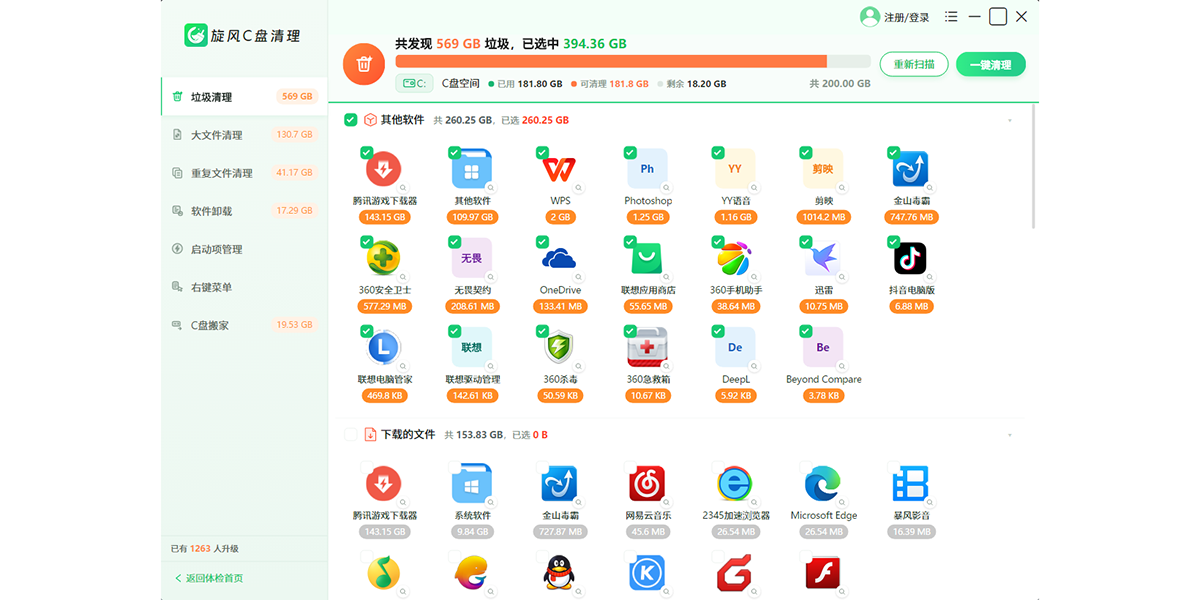Viewport: 1200px width, 600px height.
Task: Click the 抖音电脑版 icon
Action: click(x=911, y=258)
